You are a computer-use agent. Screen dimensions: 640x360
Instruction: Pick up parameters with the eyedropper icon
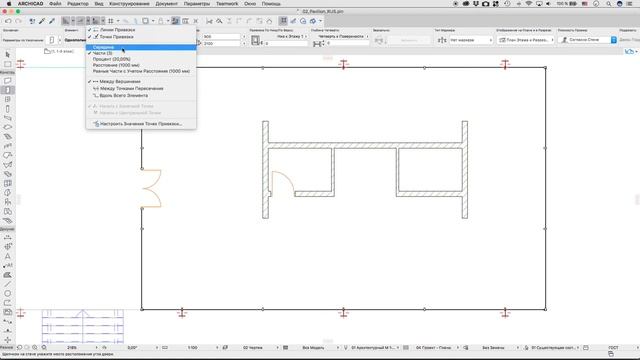point(42,21)
